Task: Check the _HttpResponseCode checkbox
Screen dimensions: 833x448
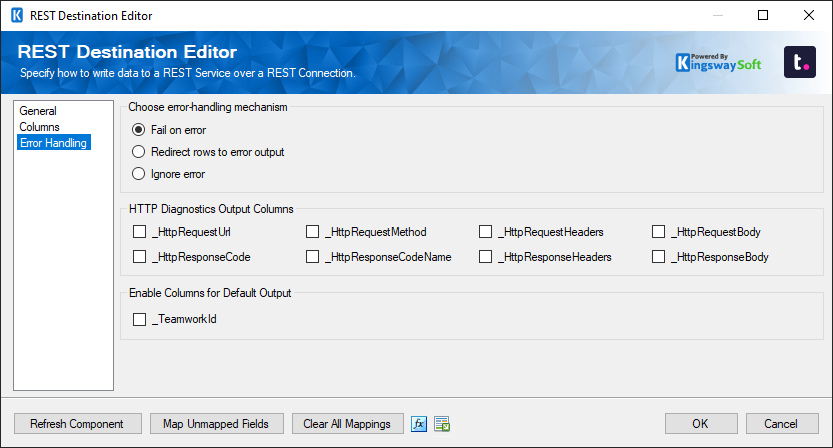Action: tap(139, 257)
